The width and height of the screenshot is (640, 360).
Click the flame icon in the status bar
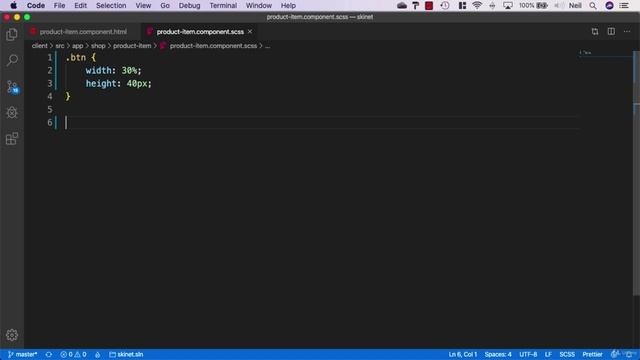pyautogui.click(x=98, y=354)
